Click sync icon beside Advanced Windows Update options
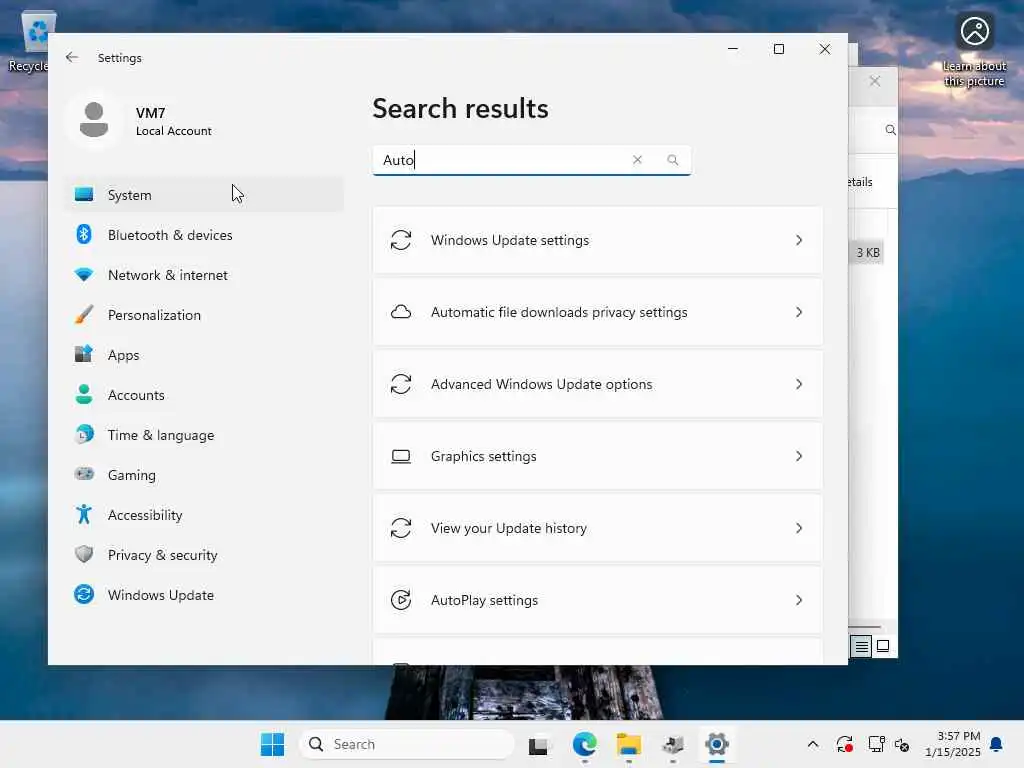The image size is (1024, 768). tap(401, 384)
